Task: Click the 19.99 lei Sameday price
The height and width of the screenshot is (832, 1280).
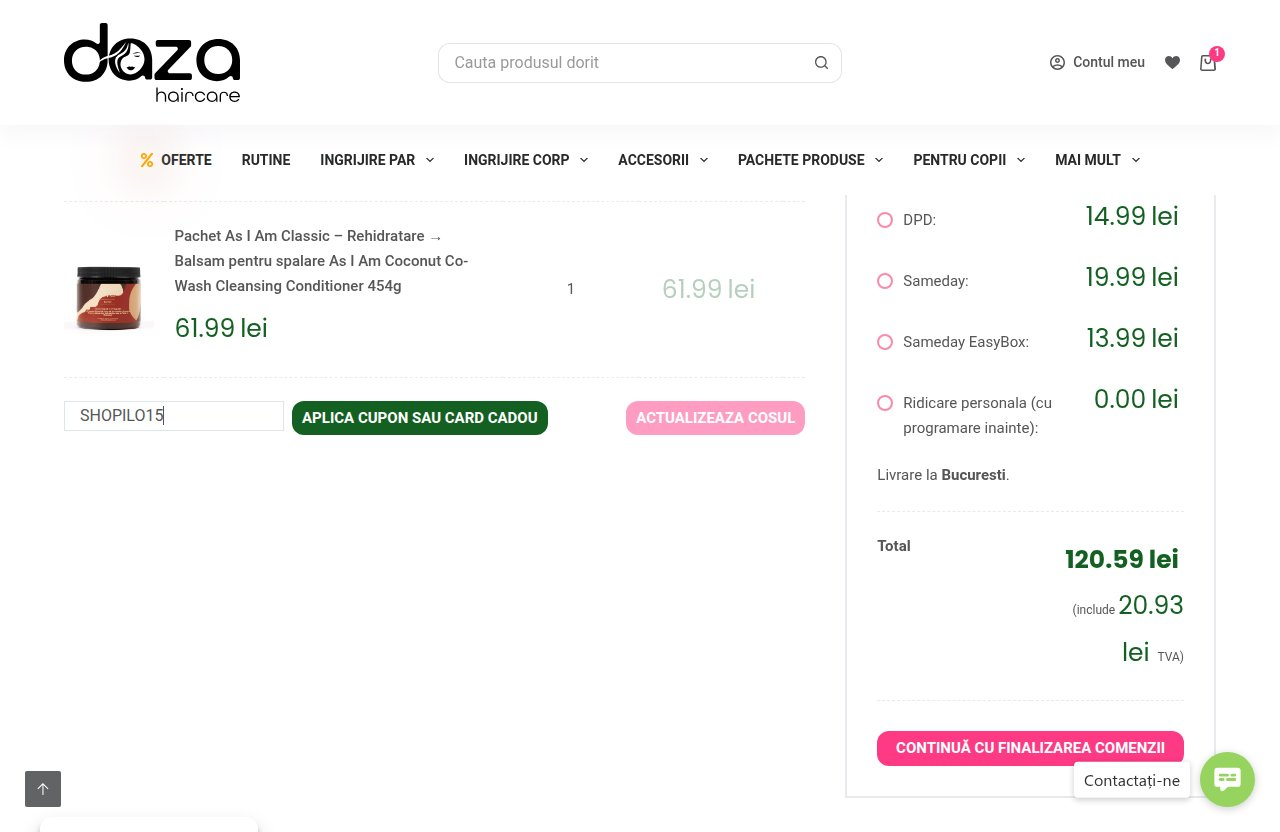Action: 1132,277
